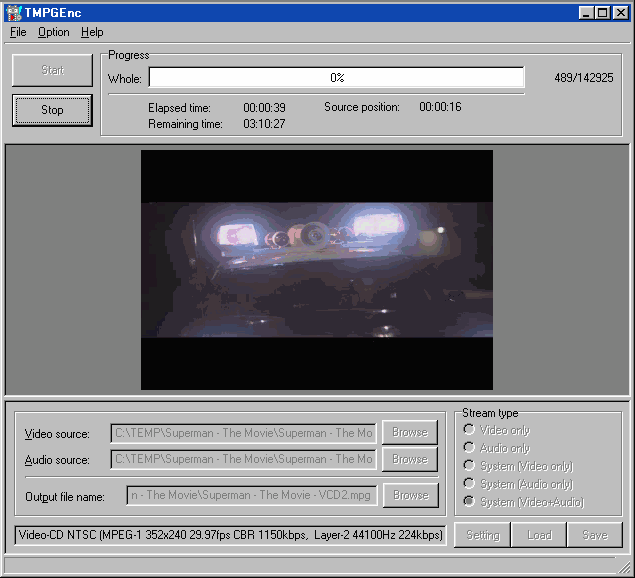
Task: Select System (Video only) stream type
Action: (x=468, y=466)
